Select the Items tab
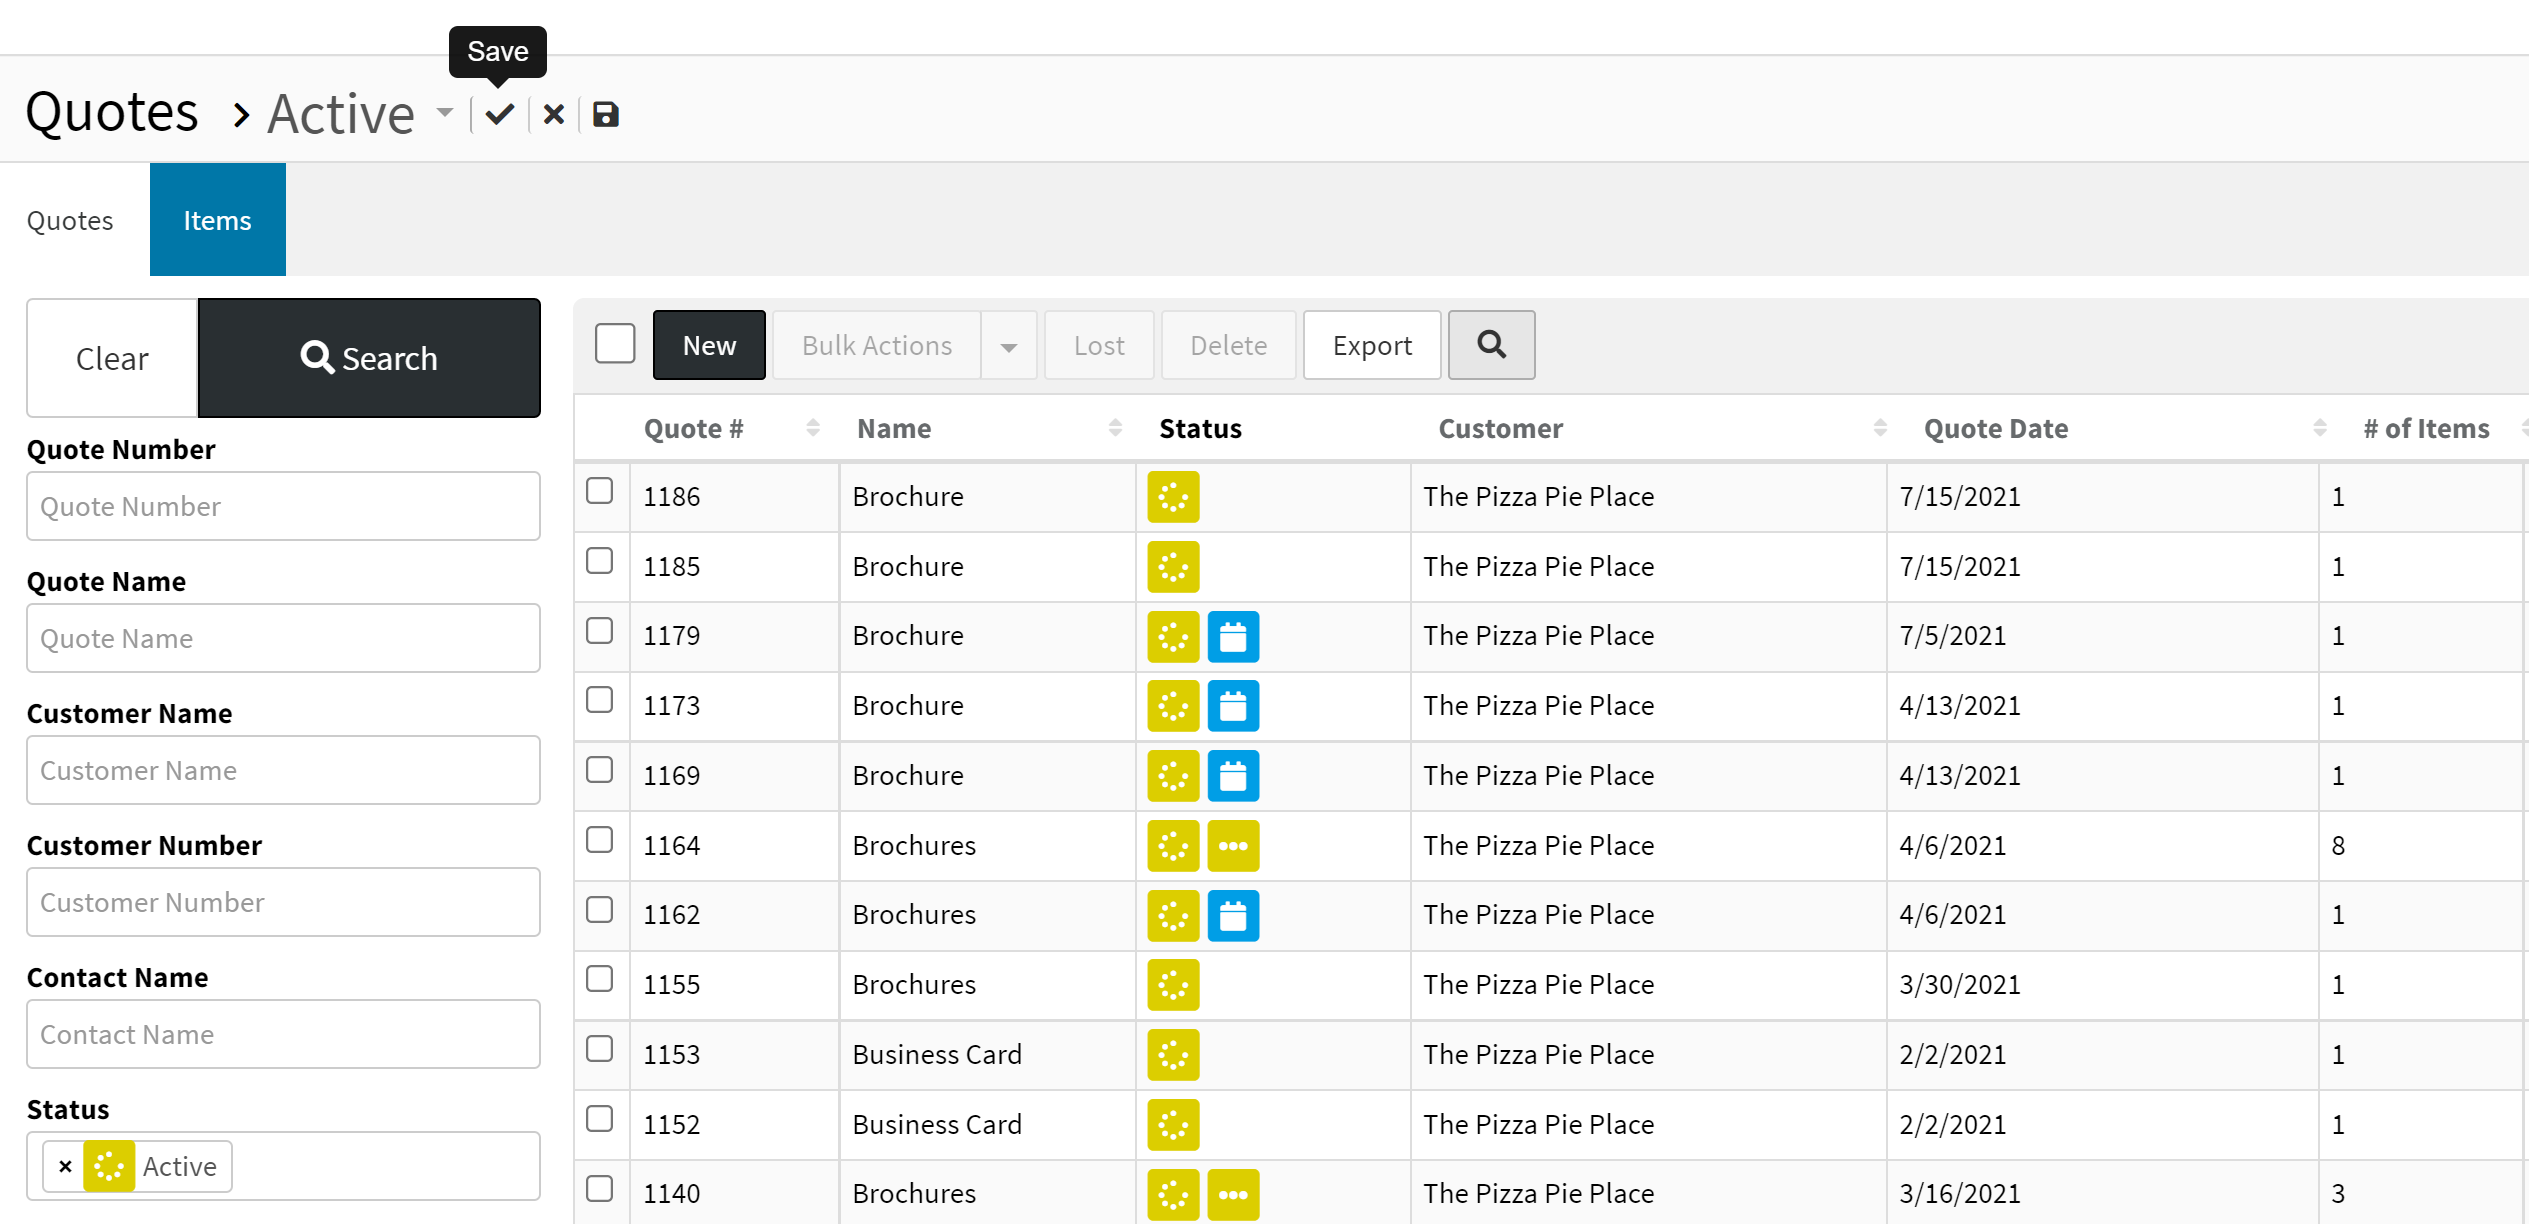 pos(217,220)
